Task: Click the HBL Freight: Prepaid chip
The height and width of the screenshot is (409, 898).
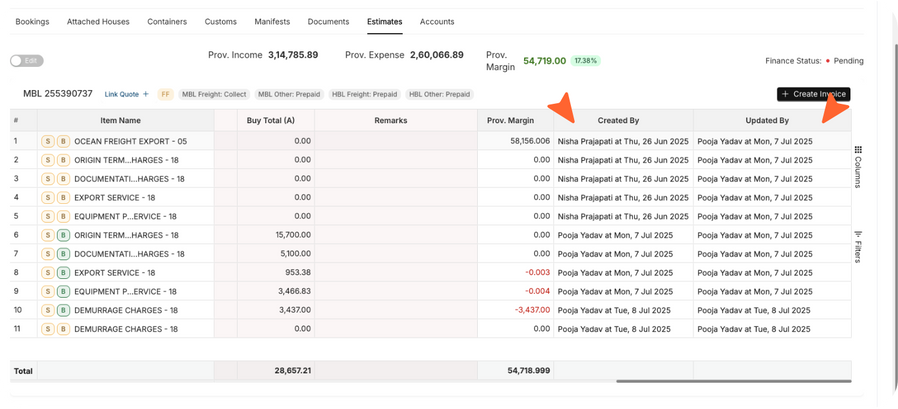Action: [x=365, y=94]
